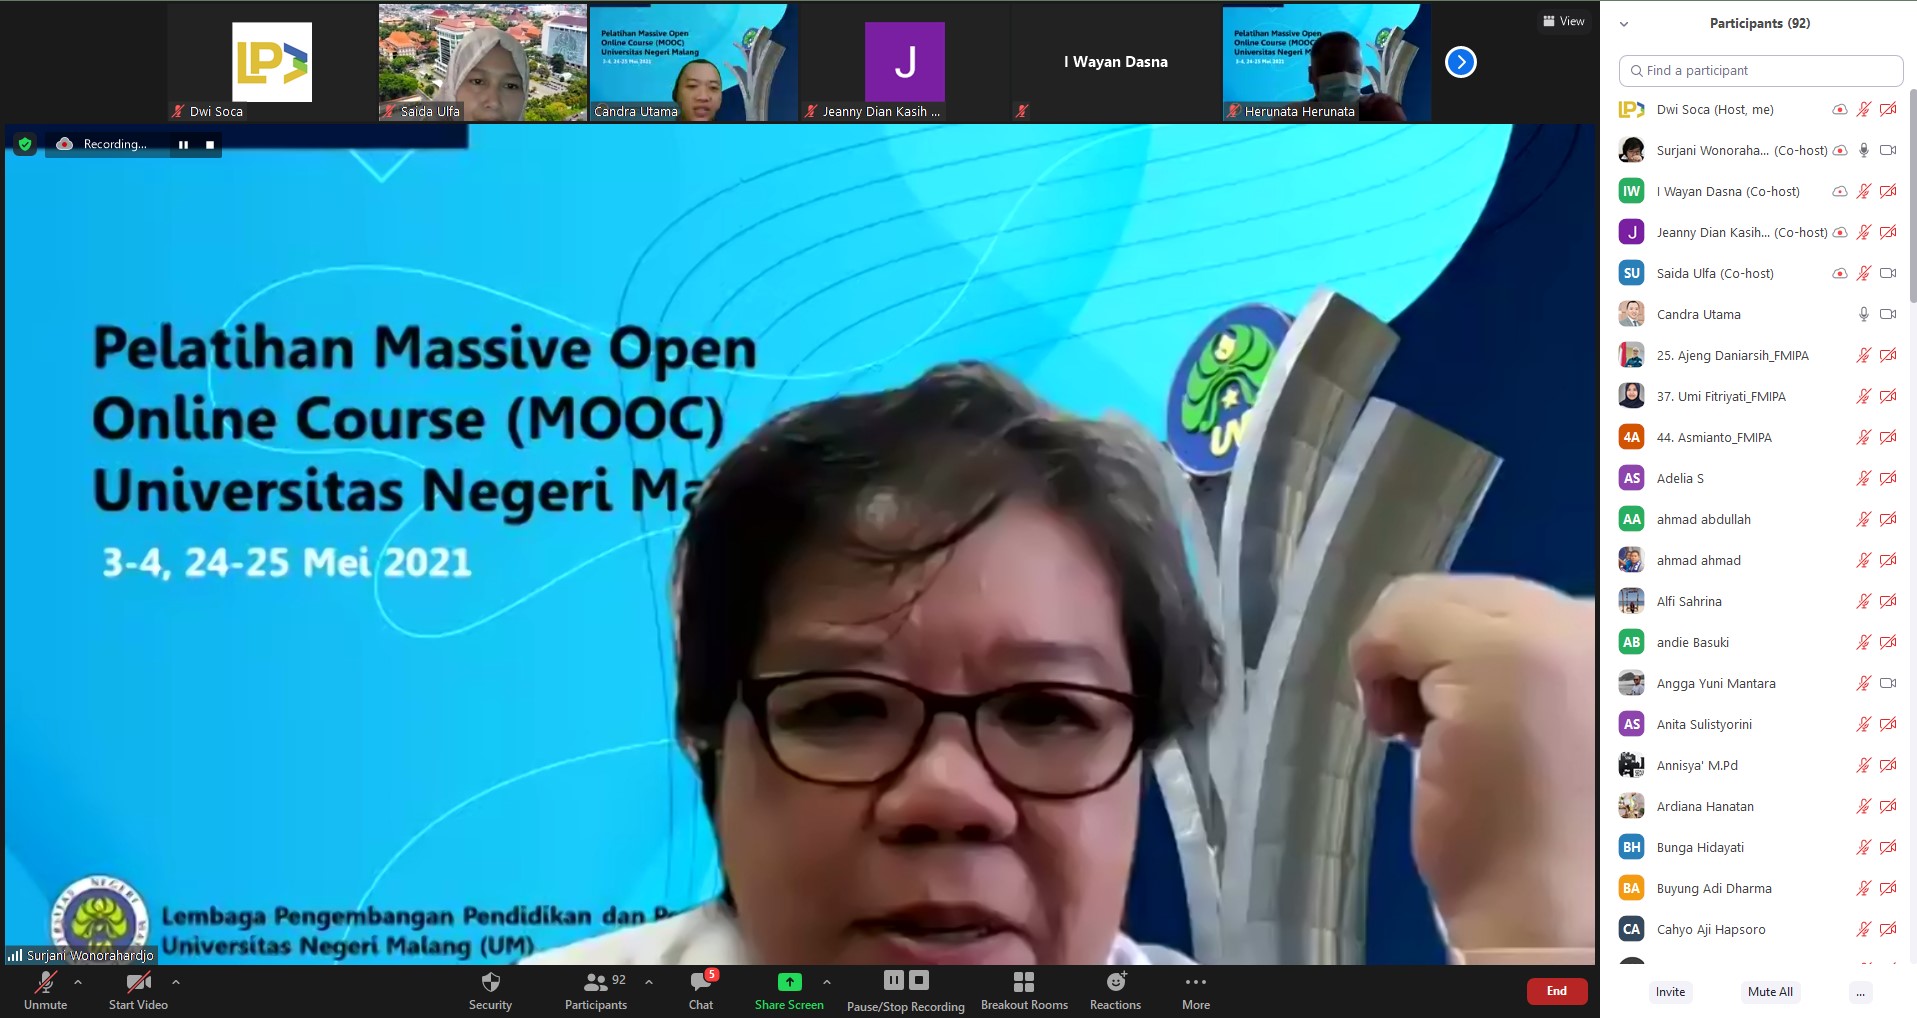Viewport: 1917px width, 1018px height.
Task: Click video-off icon for ahmad abdullah
Action: pyautogui.click(x=1888, y=519)
